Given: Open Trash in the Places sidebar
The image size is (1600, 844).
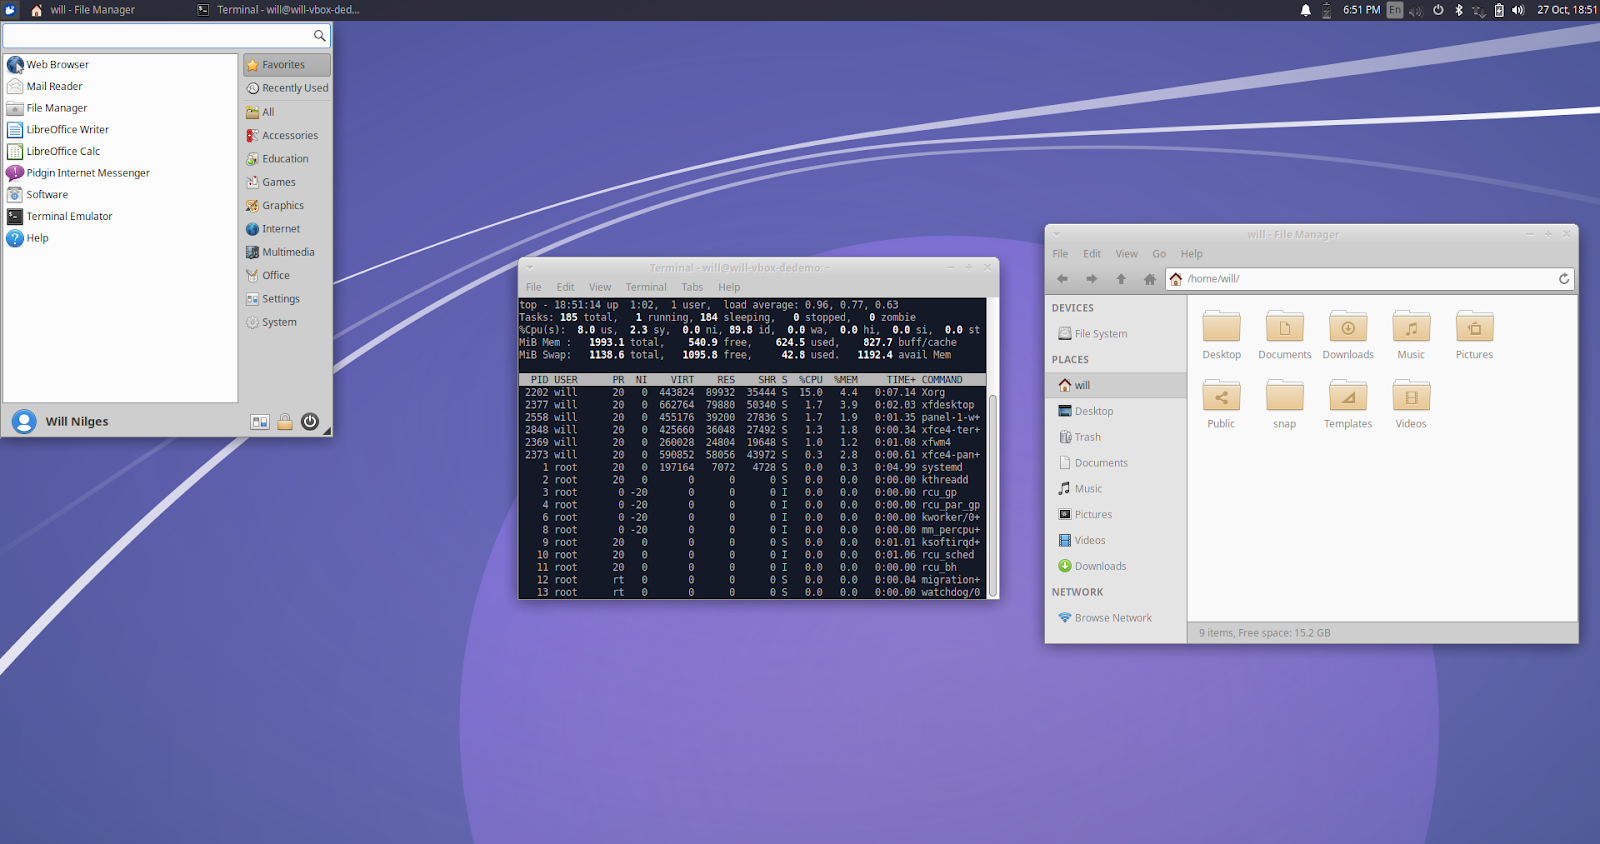Looking at the screenshot, I should pyautogui.click(x=1116, y=437).
